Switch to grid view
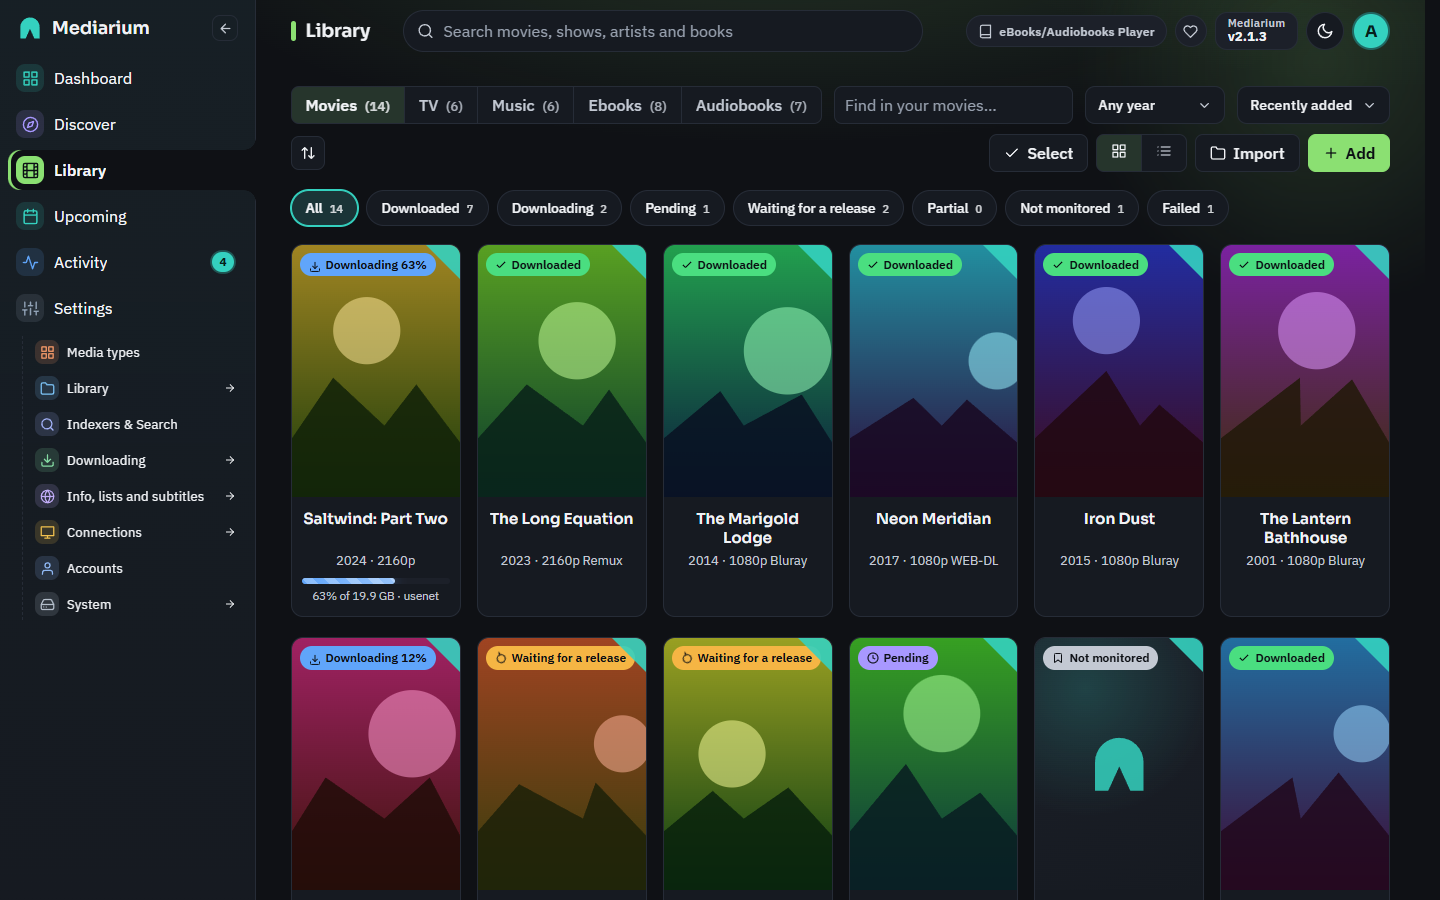Image resolution: width=1440 pixels, height=900 pixels. pyautogui.click(x=1119, y=152)
